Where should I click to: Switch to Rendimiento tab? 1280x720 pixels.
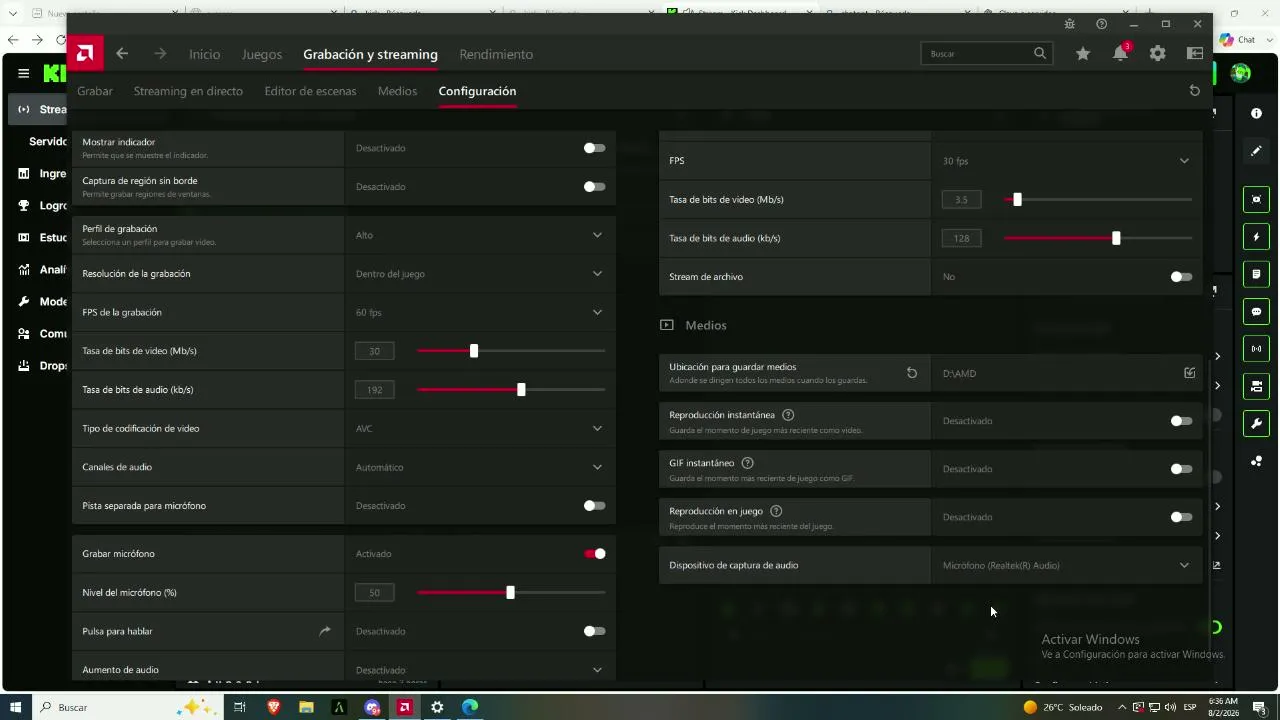[x=496, y=54]
